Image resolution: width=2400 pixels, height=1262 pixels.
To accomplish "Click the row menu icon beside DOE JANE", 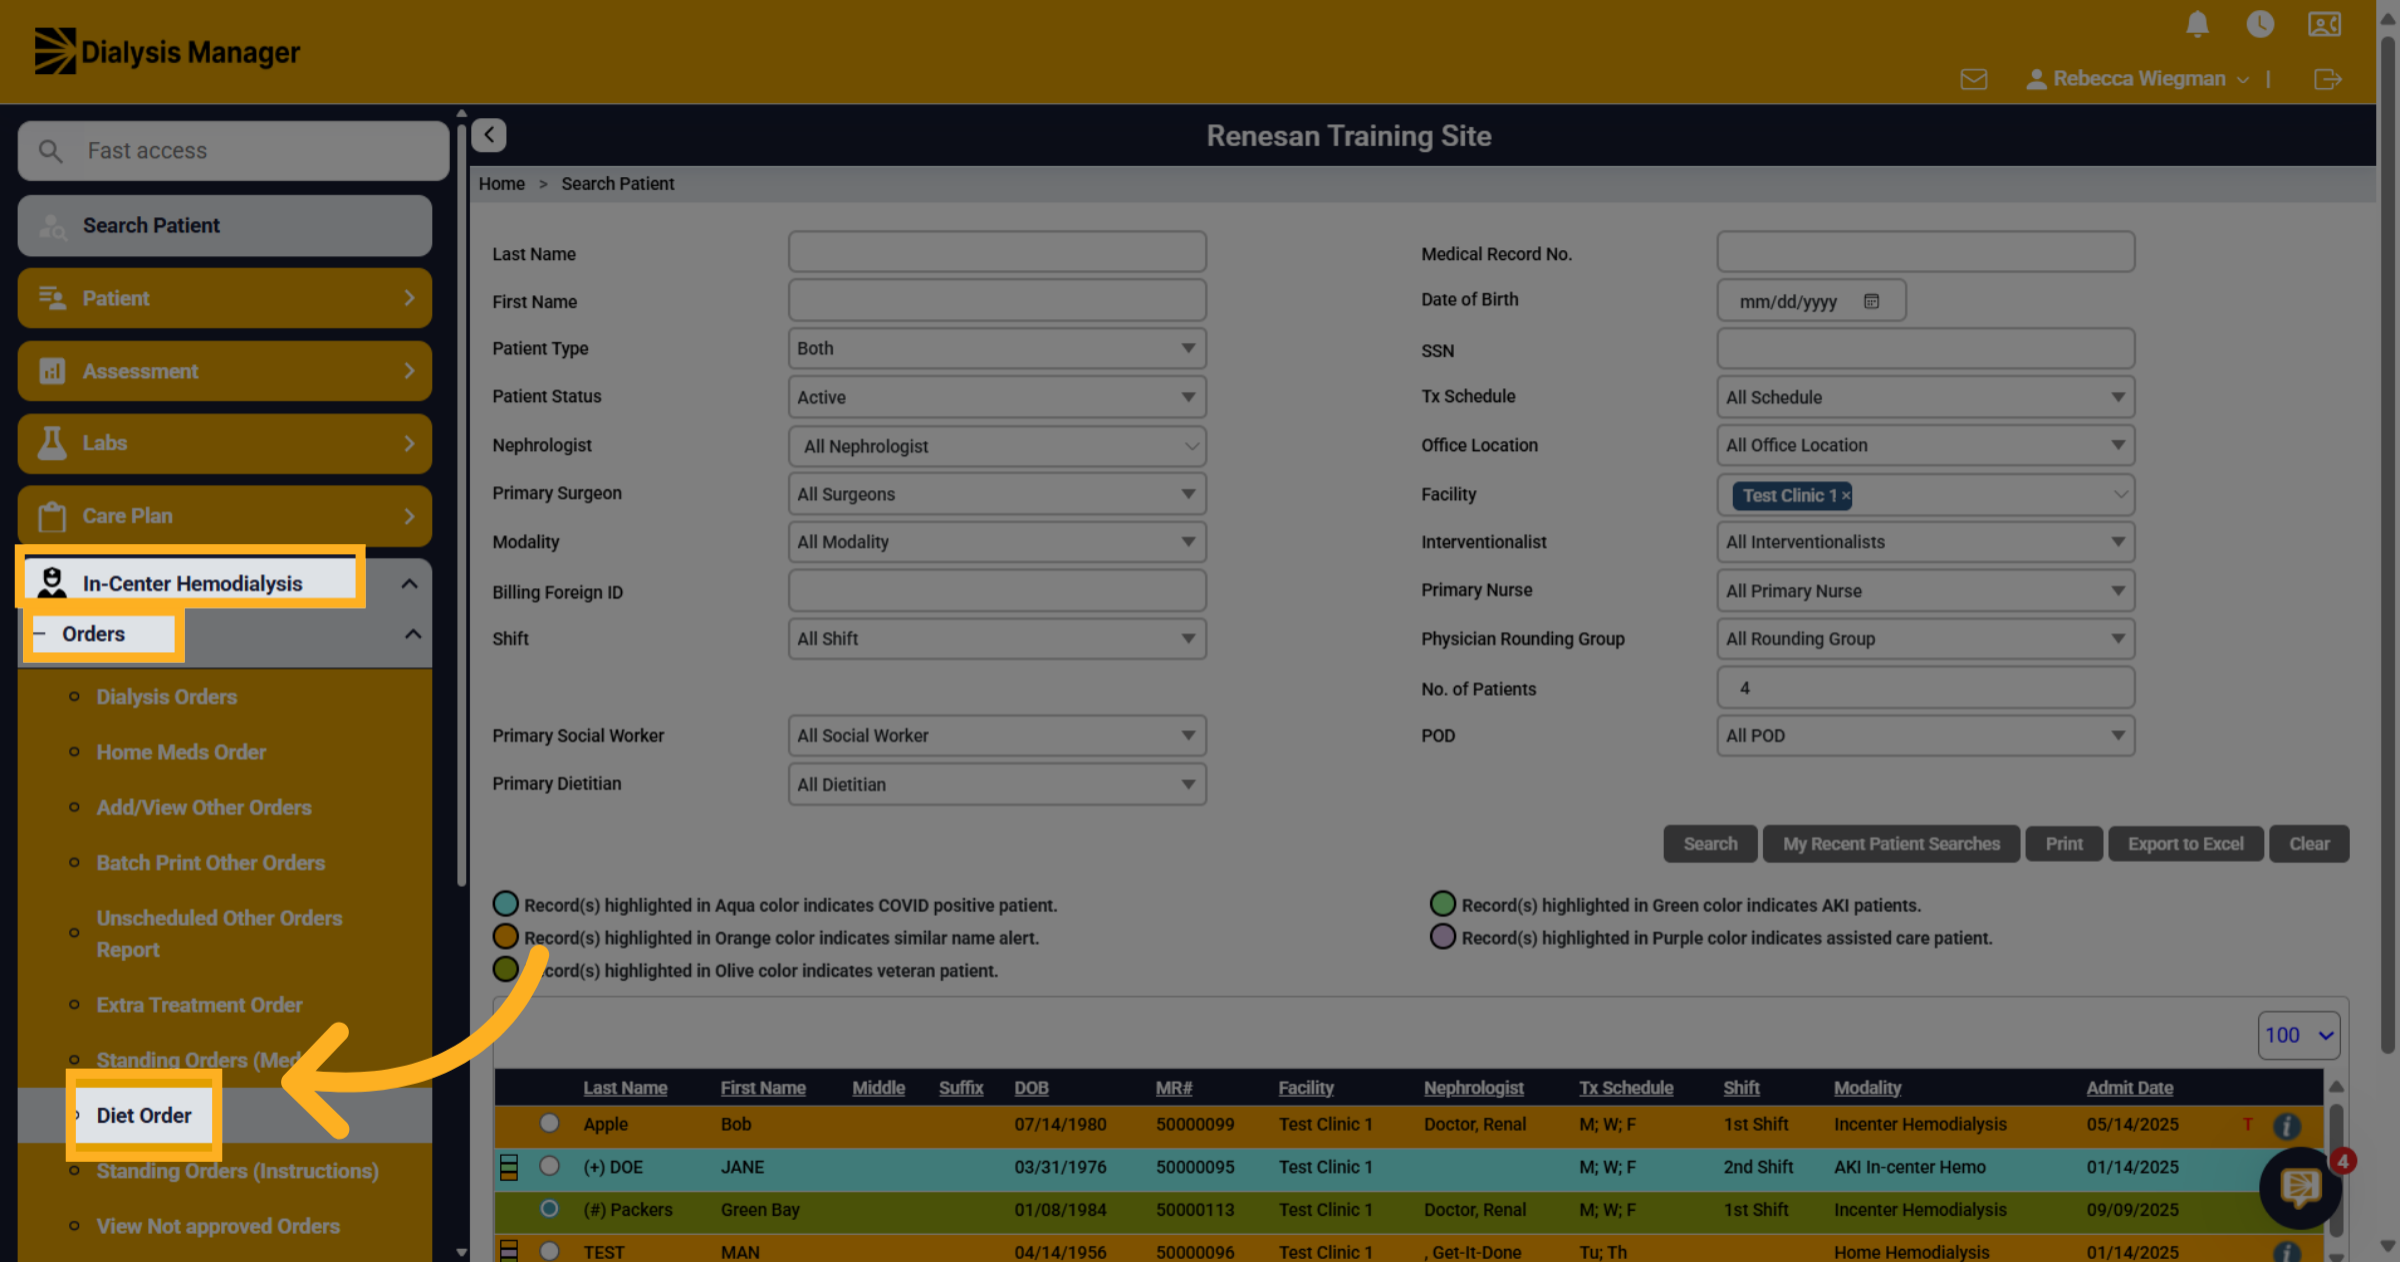I will tap(509, 1166).
